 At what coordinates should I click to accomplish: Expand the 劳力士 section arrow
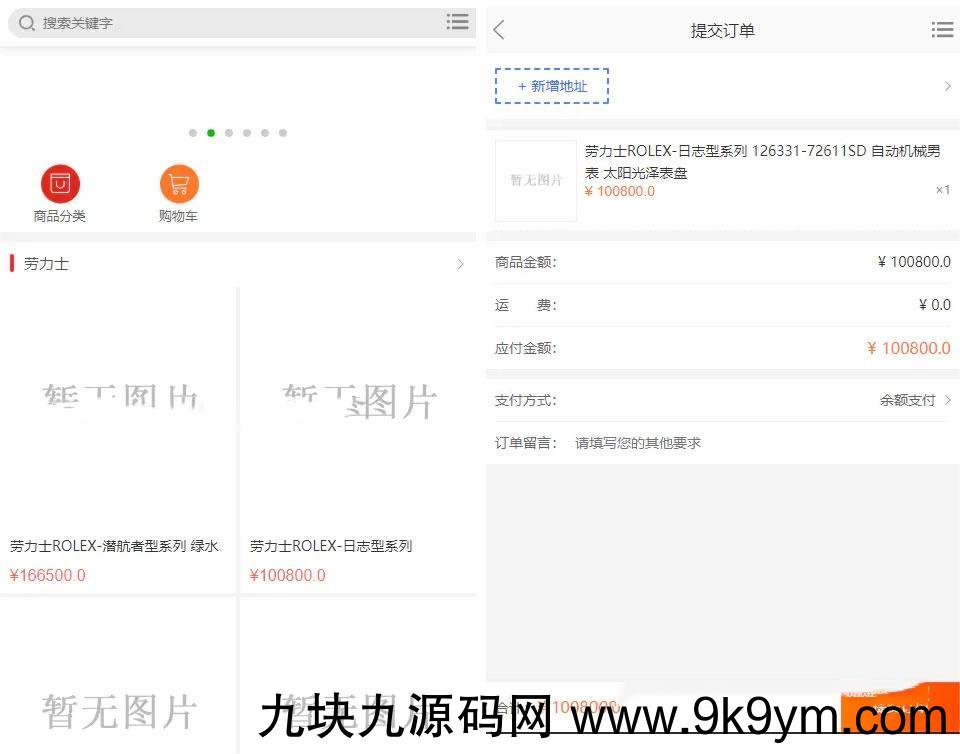[x=460, y=264]
